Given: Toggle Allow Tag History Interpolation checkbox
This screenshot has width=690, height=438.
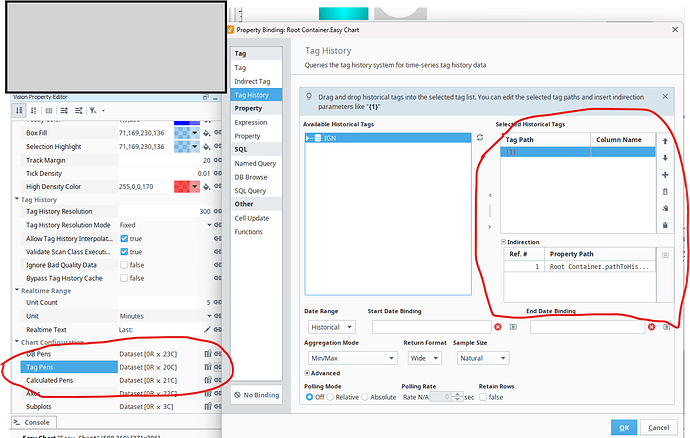Looking at the screenshot, I should click(x=124, y=239).
